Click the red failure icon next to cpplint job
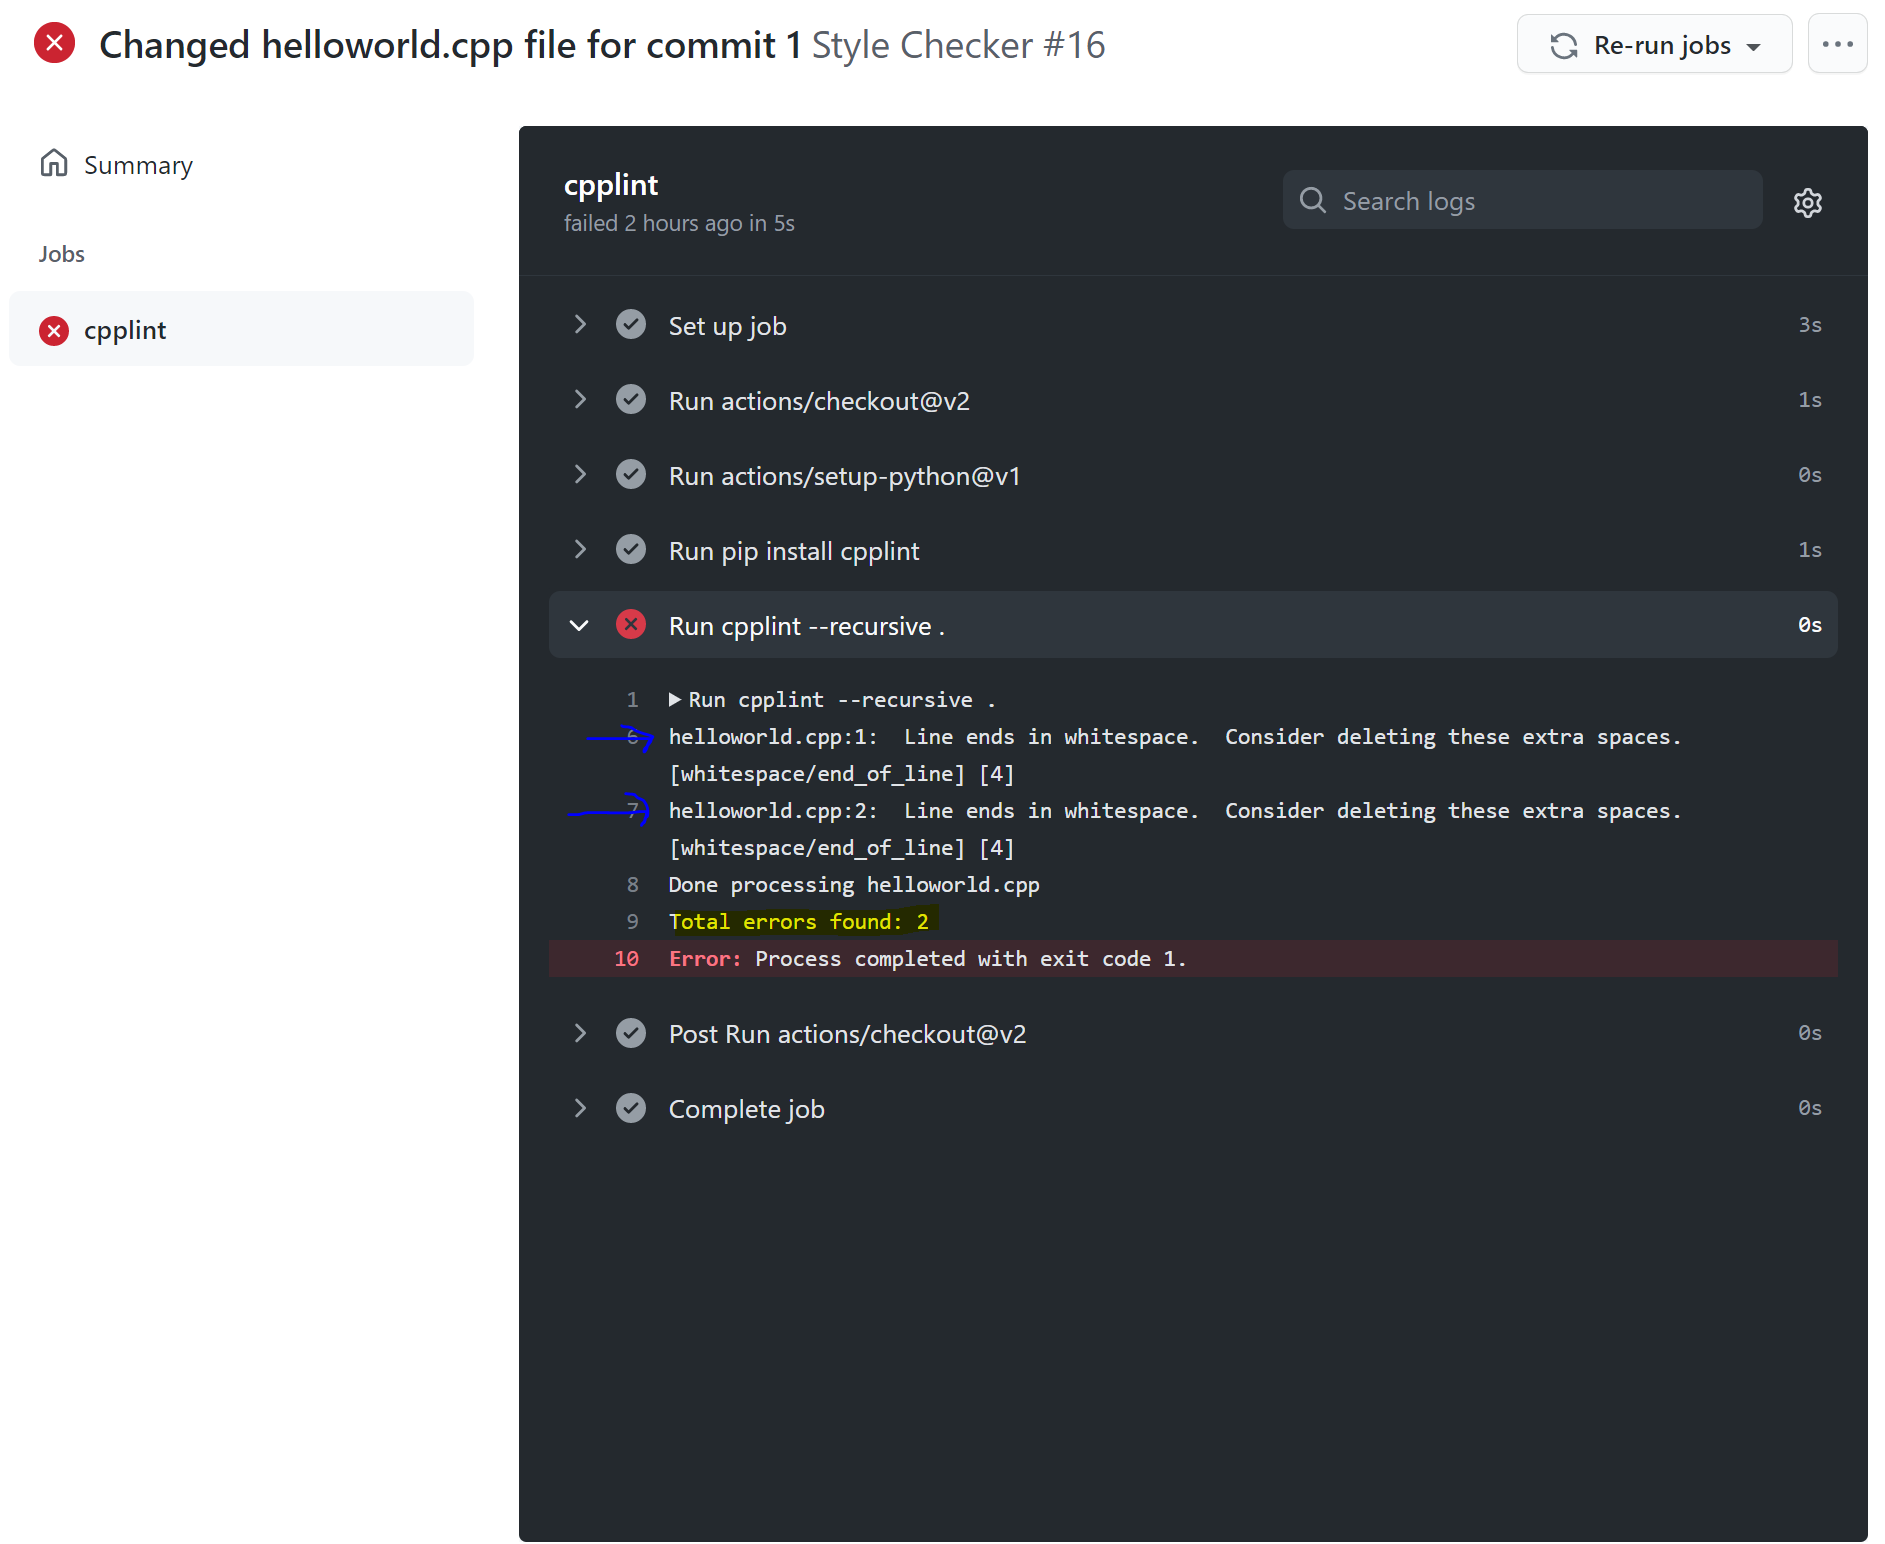The width and height of the screenshot is (1885, 1544). 55,330
